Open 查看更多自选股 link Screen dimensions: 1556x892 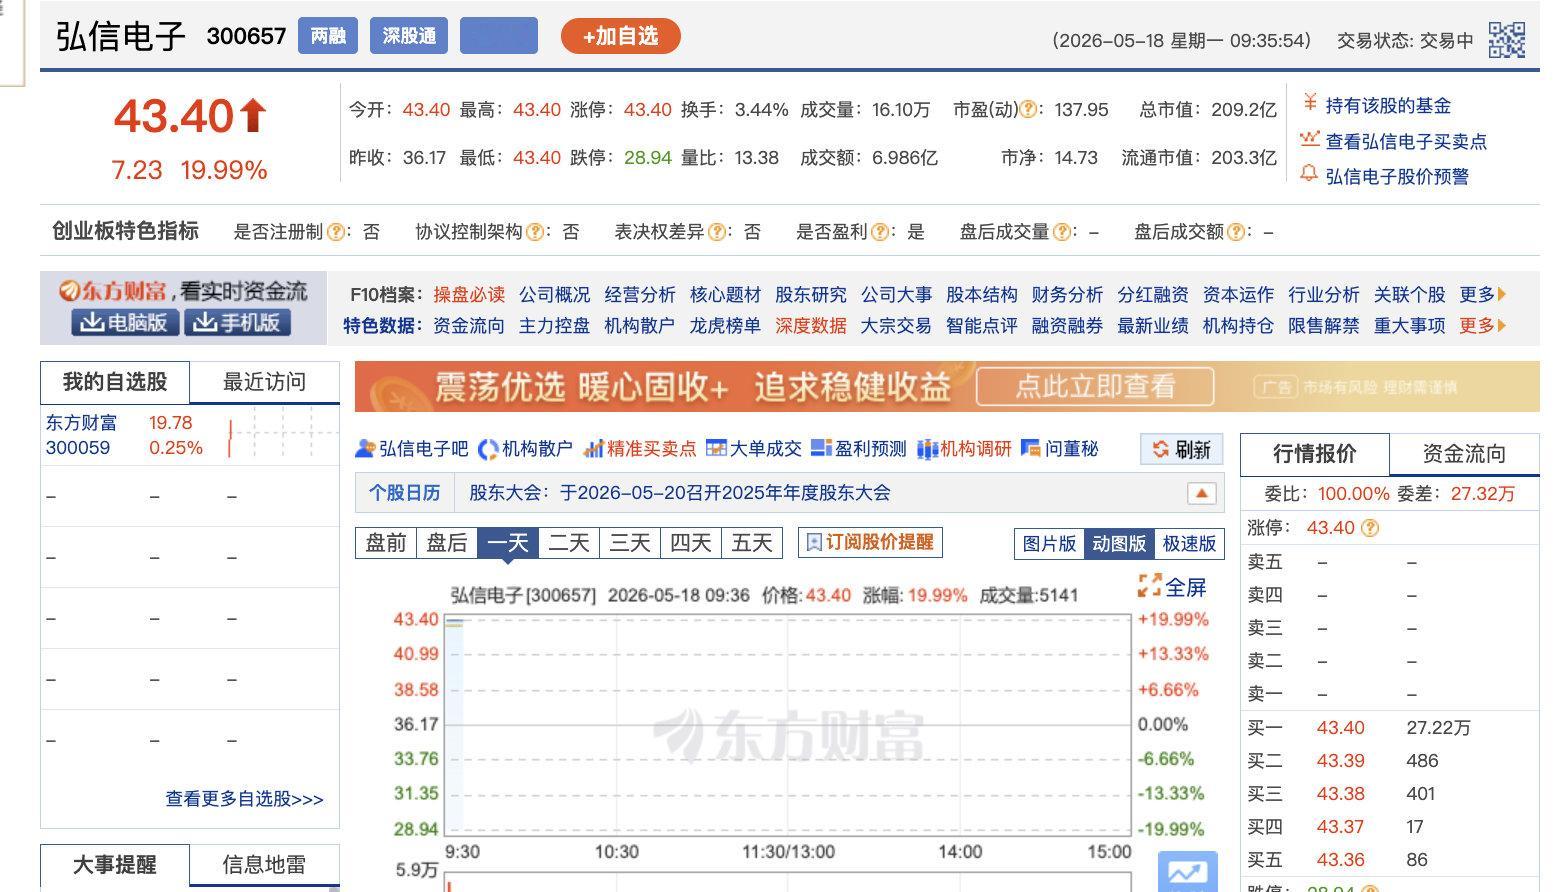[x=245, y=799]
